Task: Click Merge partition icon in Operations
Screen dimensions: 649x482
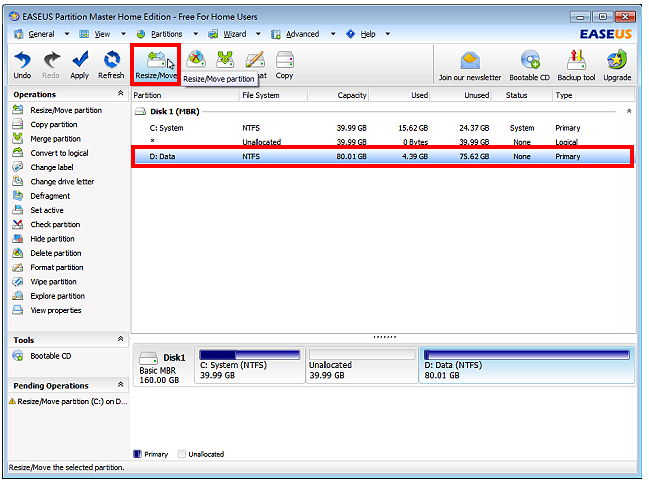Action: click(x=18, y=139)
